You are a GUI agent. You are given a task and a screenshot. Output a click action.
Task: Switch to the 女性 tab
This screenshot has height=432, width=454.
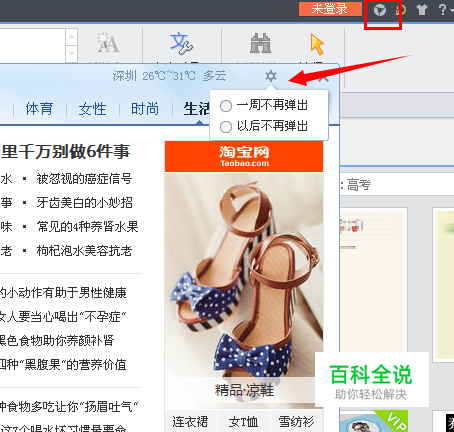92,109
